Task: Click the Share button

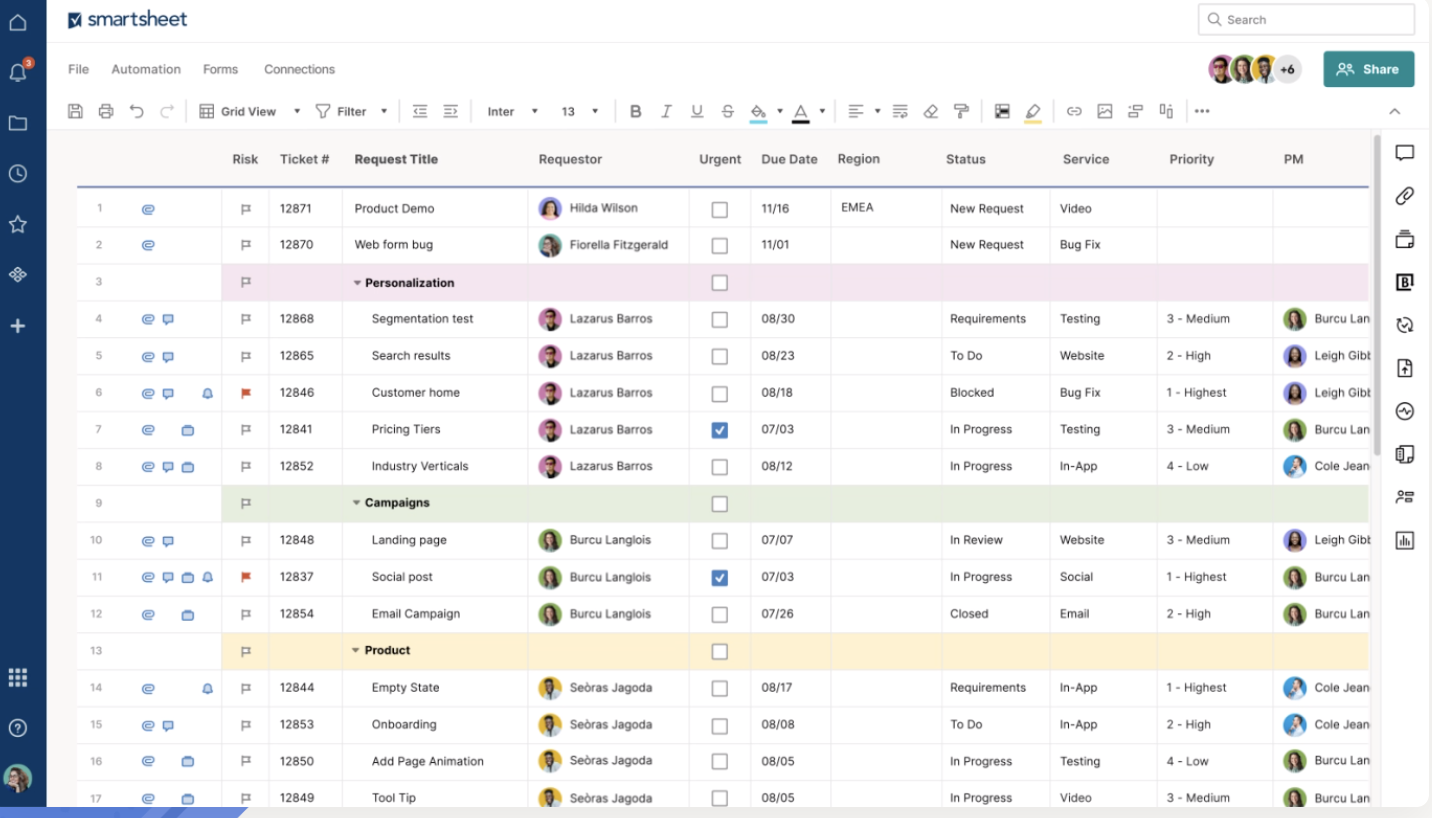Action: pos(1368,69)
